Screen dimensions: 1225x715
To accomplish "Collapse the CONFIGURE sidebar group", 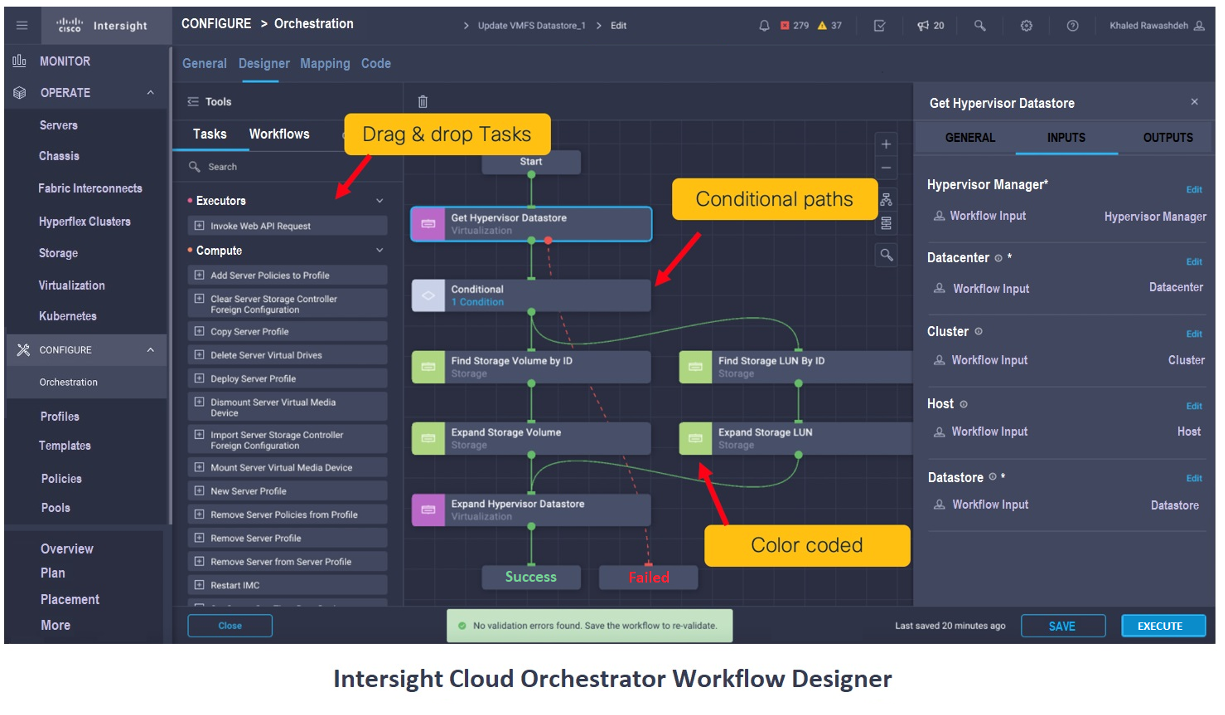I will tap(150, 350).
